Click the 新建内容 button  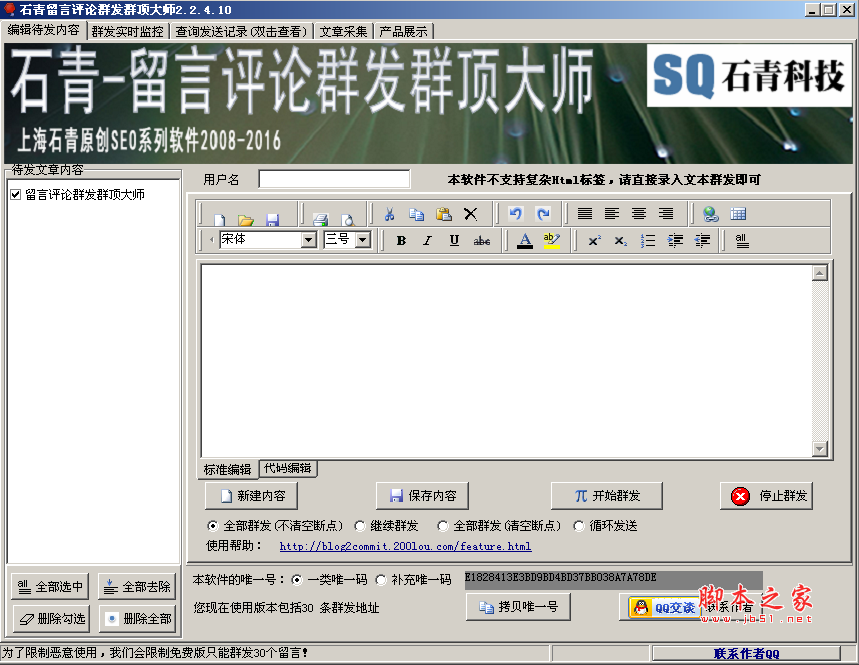tap(251, 496)
